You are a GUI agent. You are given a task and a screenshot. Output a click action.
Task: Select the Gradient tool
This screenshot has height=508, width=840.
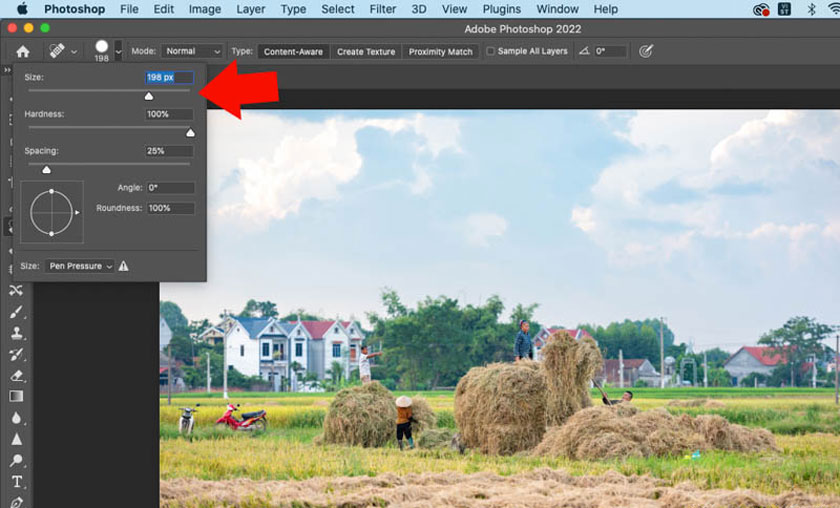pyautogui.click(x=16, y=397)
